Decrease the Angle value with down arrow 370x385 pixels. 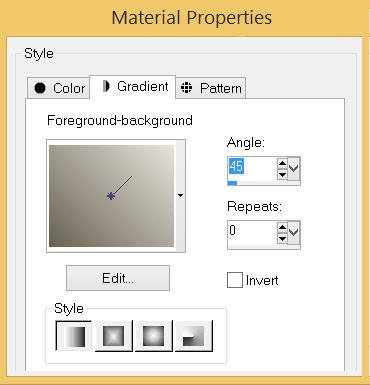[282, 174]
